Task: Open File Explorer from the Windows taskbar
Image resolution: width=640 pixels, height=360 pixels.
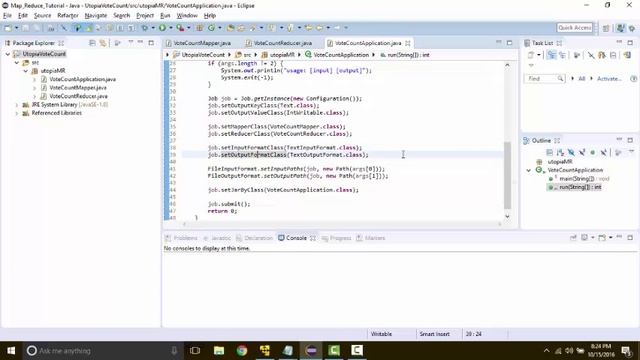Action: point(219,350)
